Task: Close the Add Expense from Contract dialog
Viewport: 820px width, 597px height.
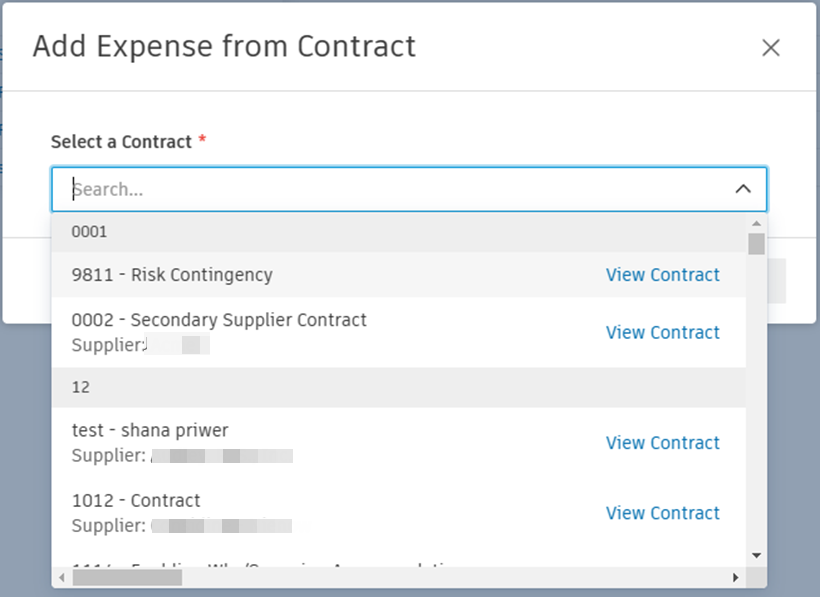Action: 770,48
